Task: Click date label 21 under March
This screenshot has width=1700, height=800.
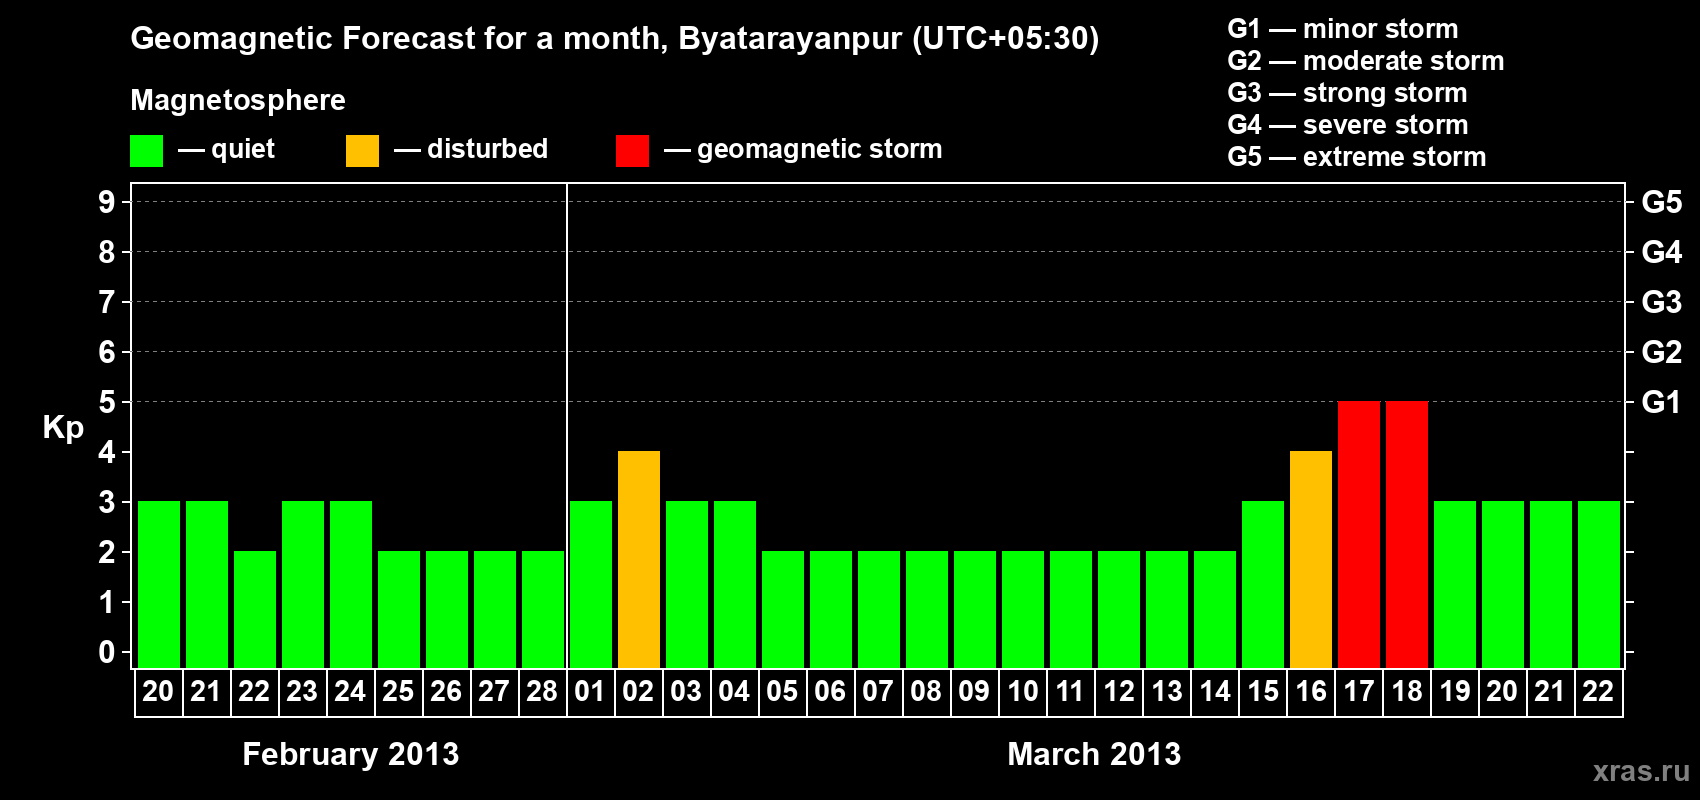Action: (1550, 692)
